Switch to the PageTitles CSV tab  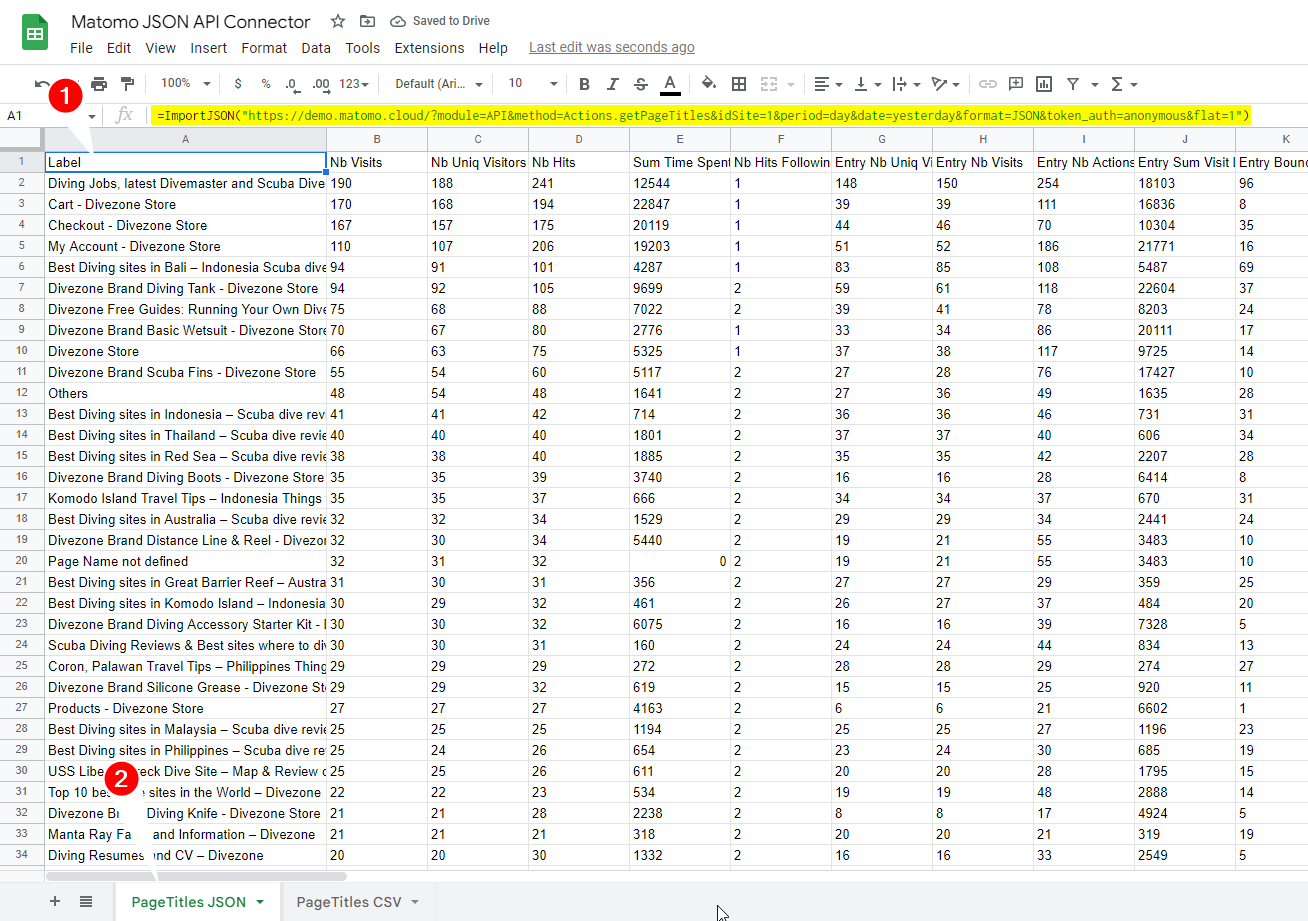pyautogui.click(x=349, y=902)
